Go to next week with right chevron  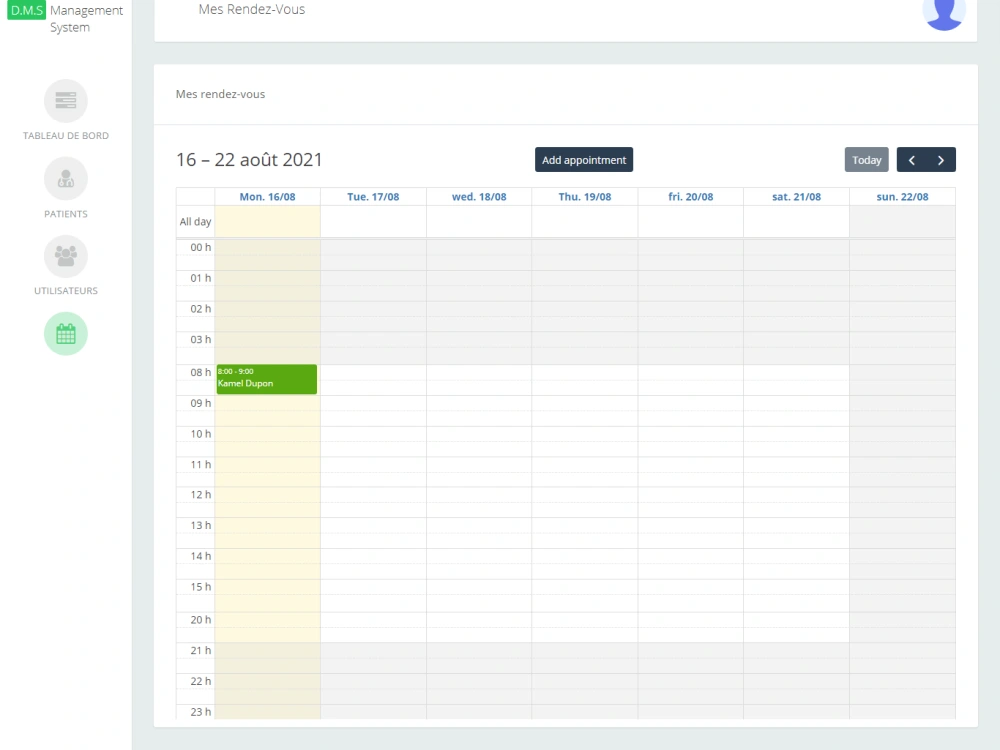(x=941, y=160)
